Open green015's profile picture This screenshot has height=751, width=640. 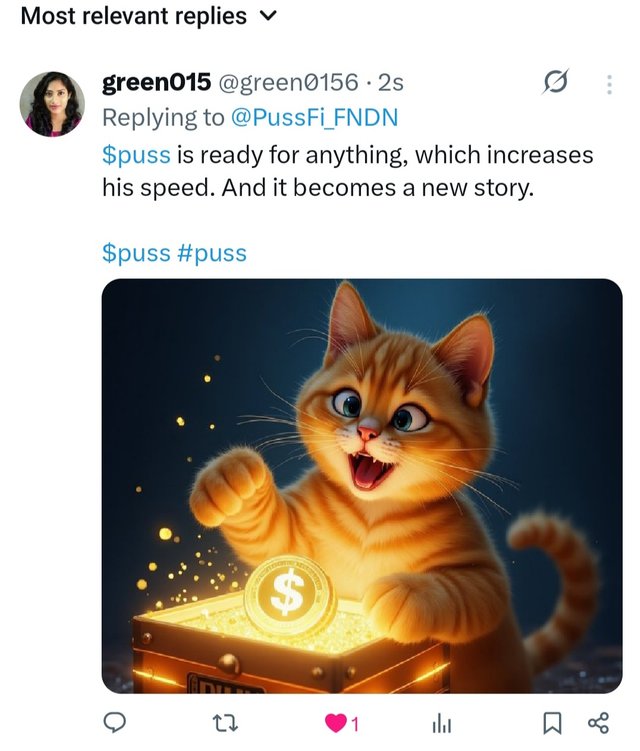(x=53, y=104)
